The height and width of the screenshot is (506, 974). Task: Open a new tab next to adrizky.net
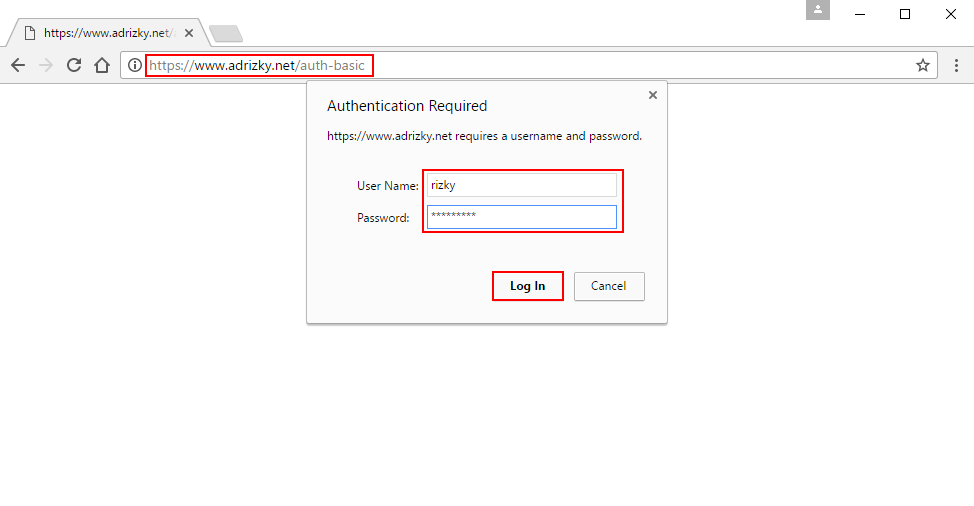tap(226, 34)
